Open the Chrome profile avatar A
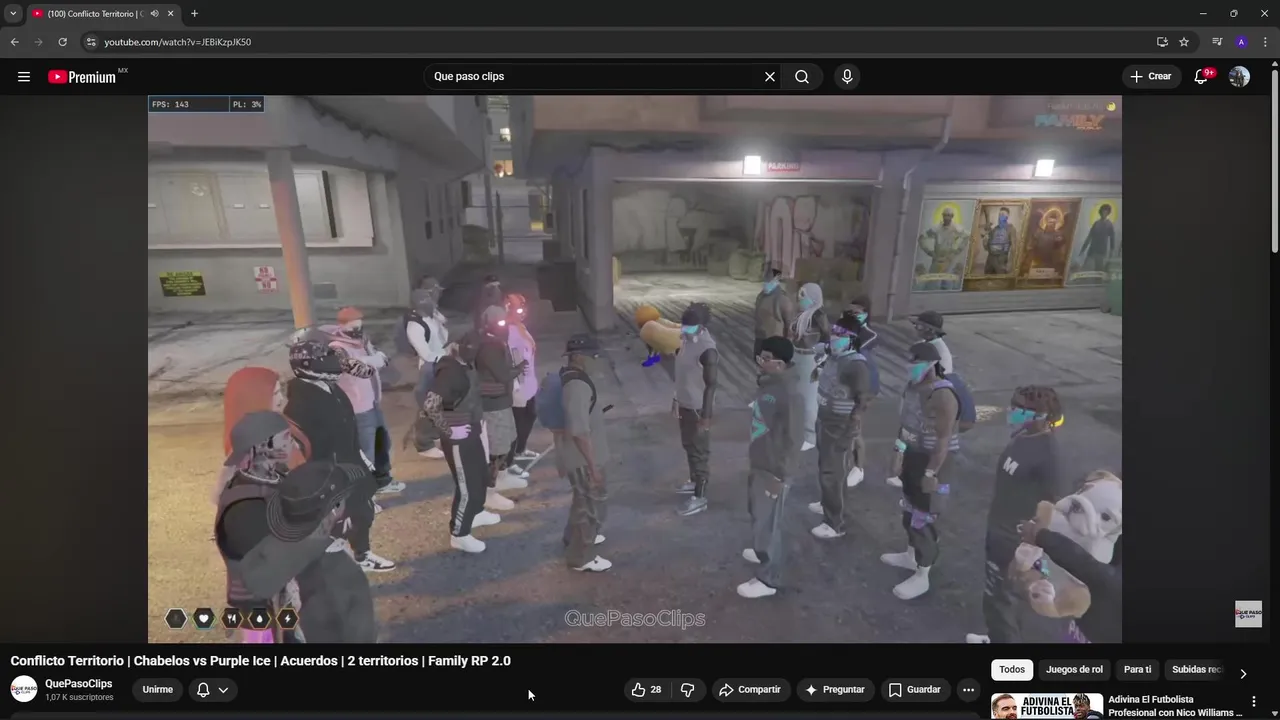1280x720 pixels. coord(1241,42)
